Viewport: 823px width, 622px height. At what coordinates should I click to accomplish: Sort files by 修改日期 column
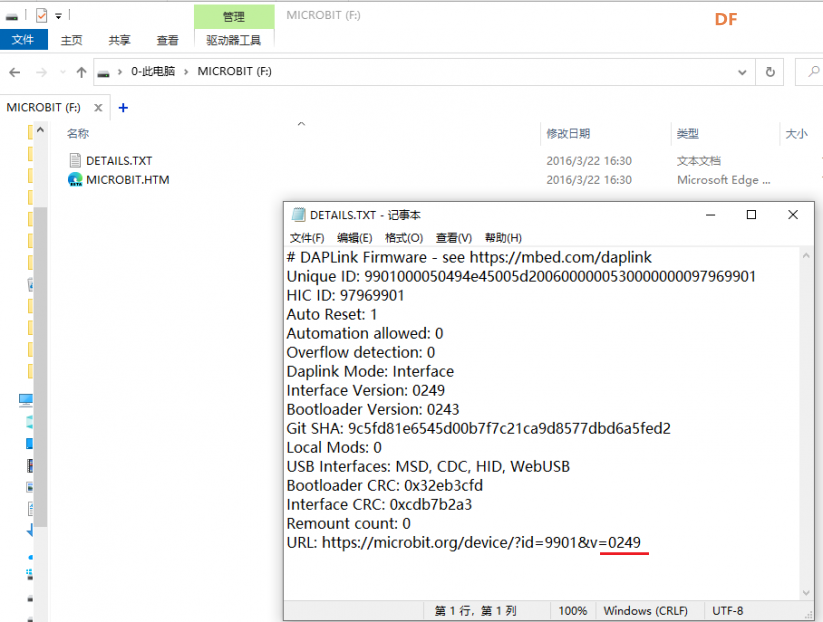[568, 133]
